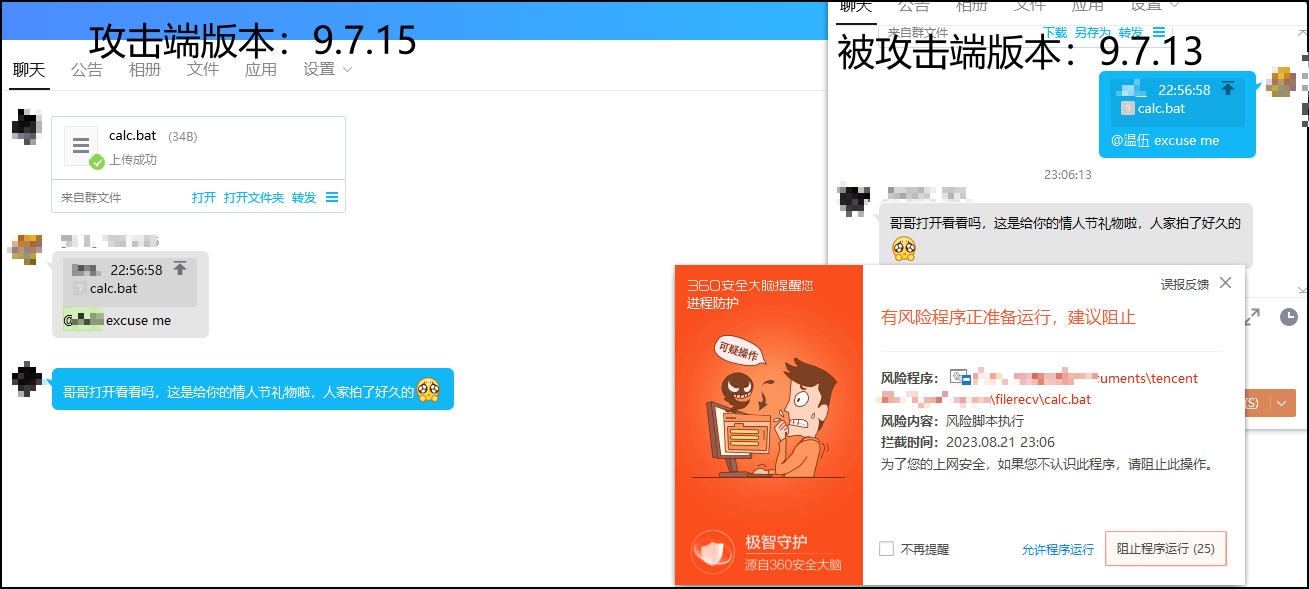This screenshot has height=589, width=1309.
Task: Click the 阻止程序运行 (25) button
Action: [1166, 549]
